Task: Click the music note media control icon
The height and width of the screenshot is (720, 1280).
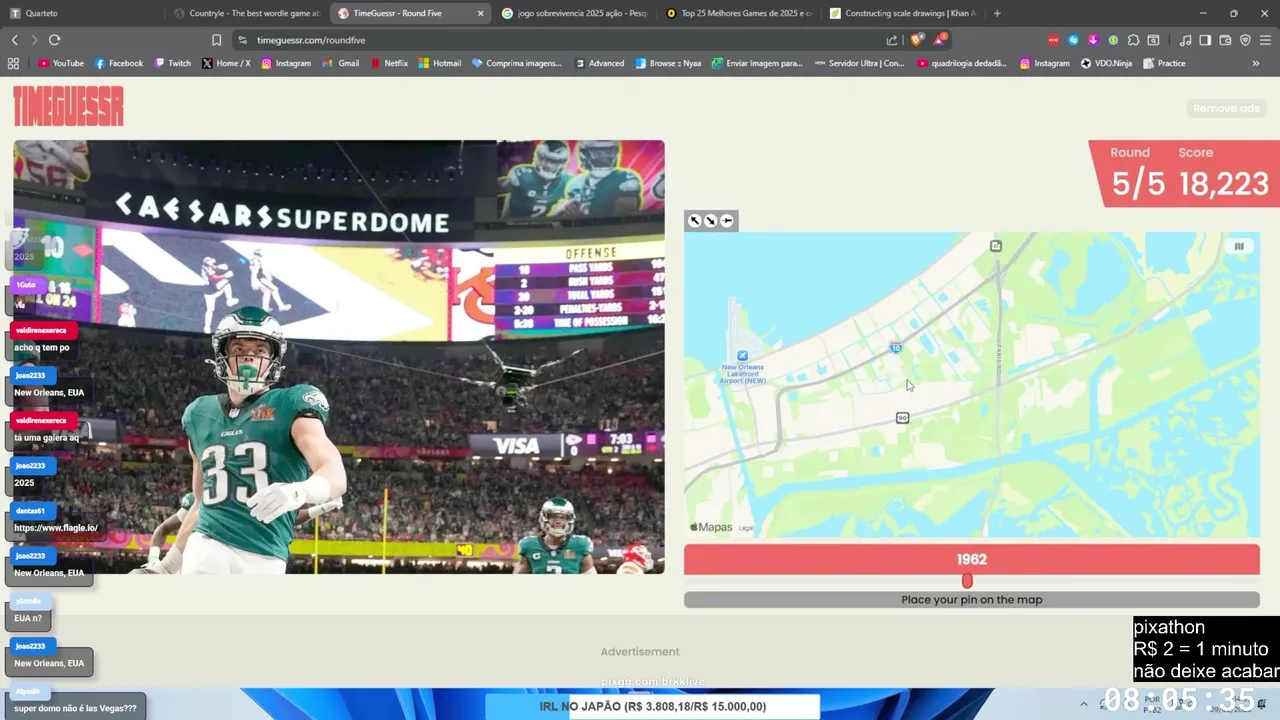Action: coord(1185,40)
